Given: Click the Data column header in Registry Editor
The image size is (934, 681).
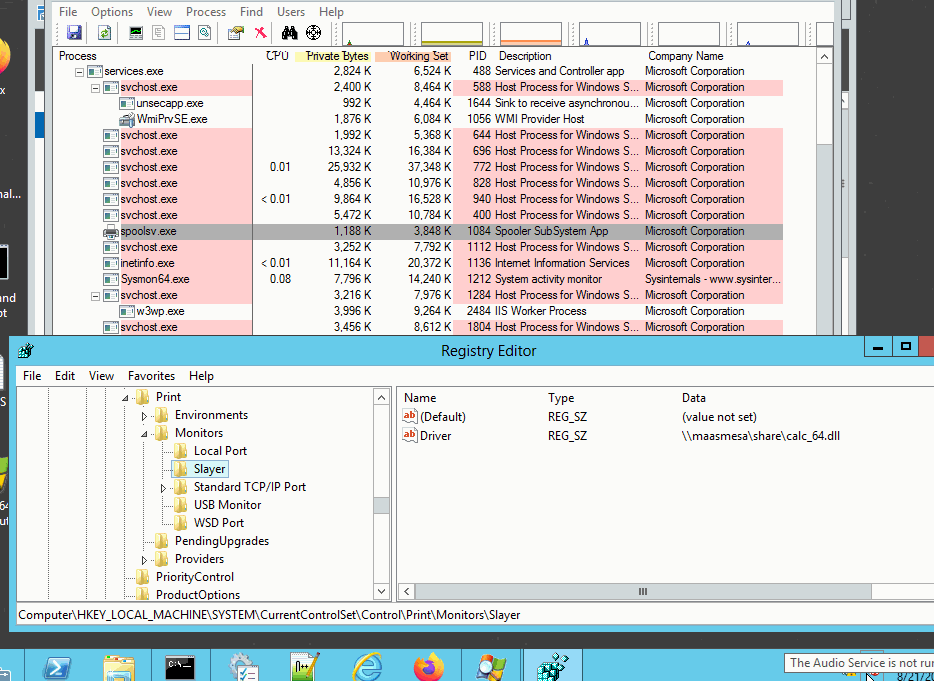Looking at the screenshot, I should [694, 398].
